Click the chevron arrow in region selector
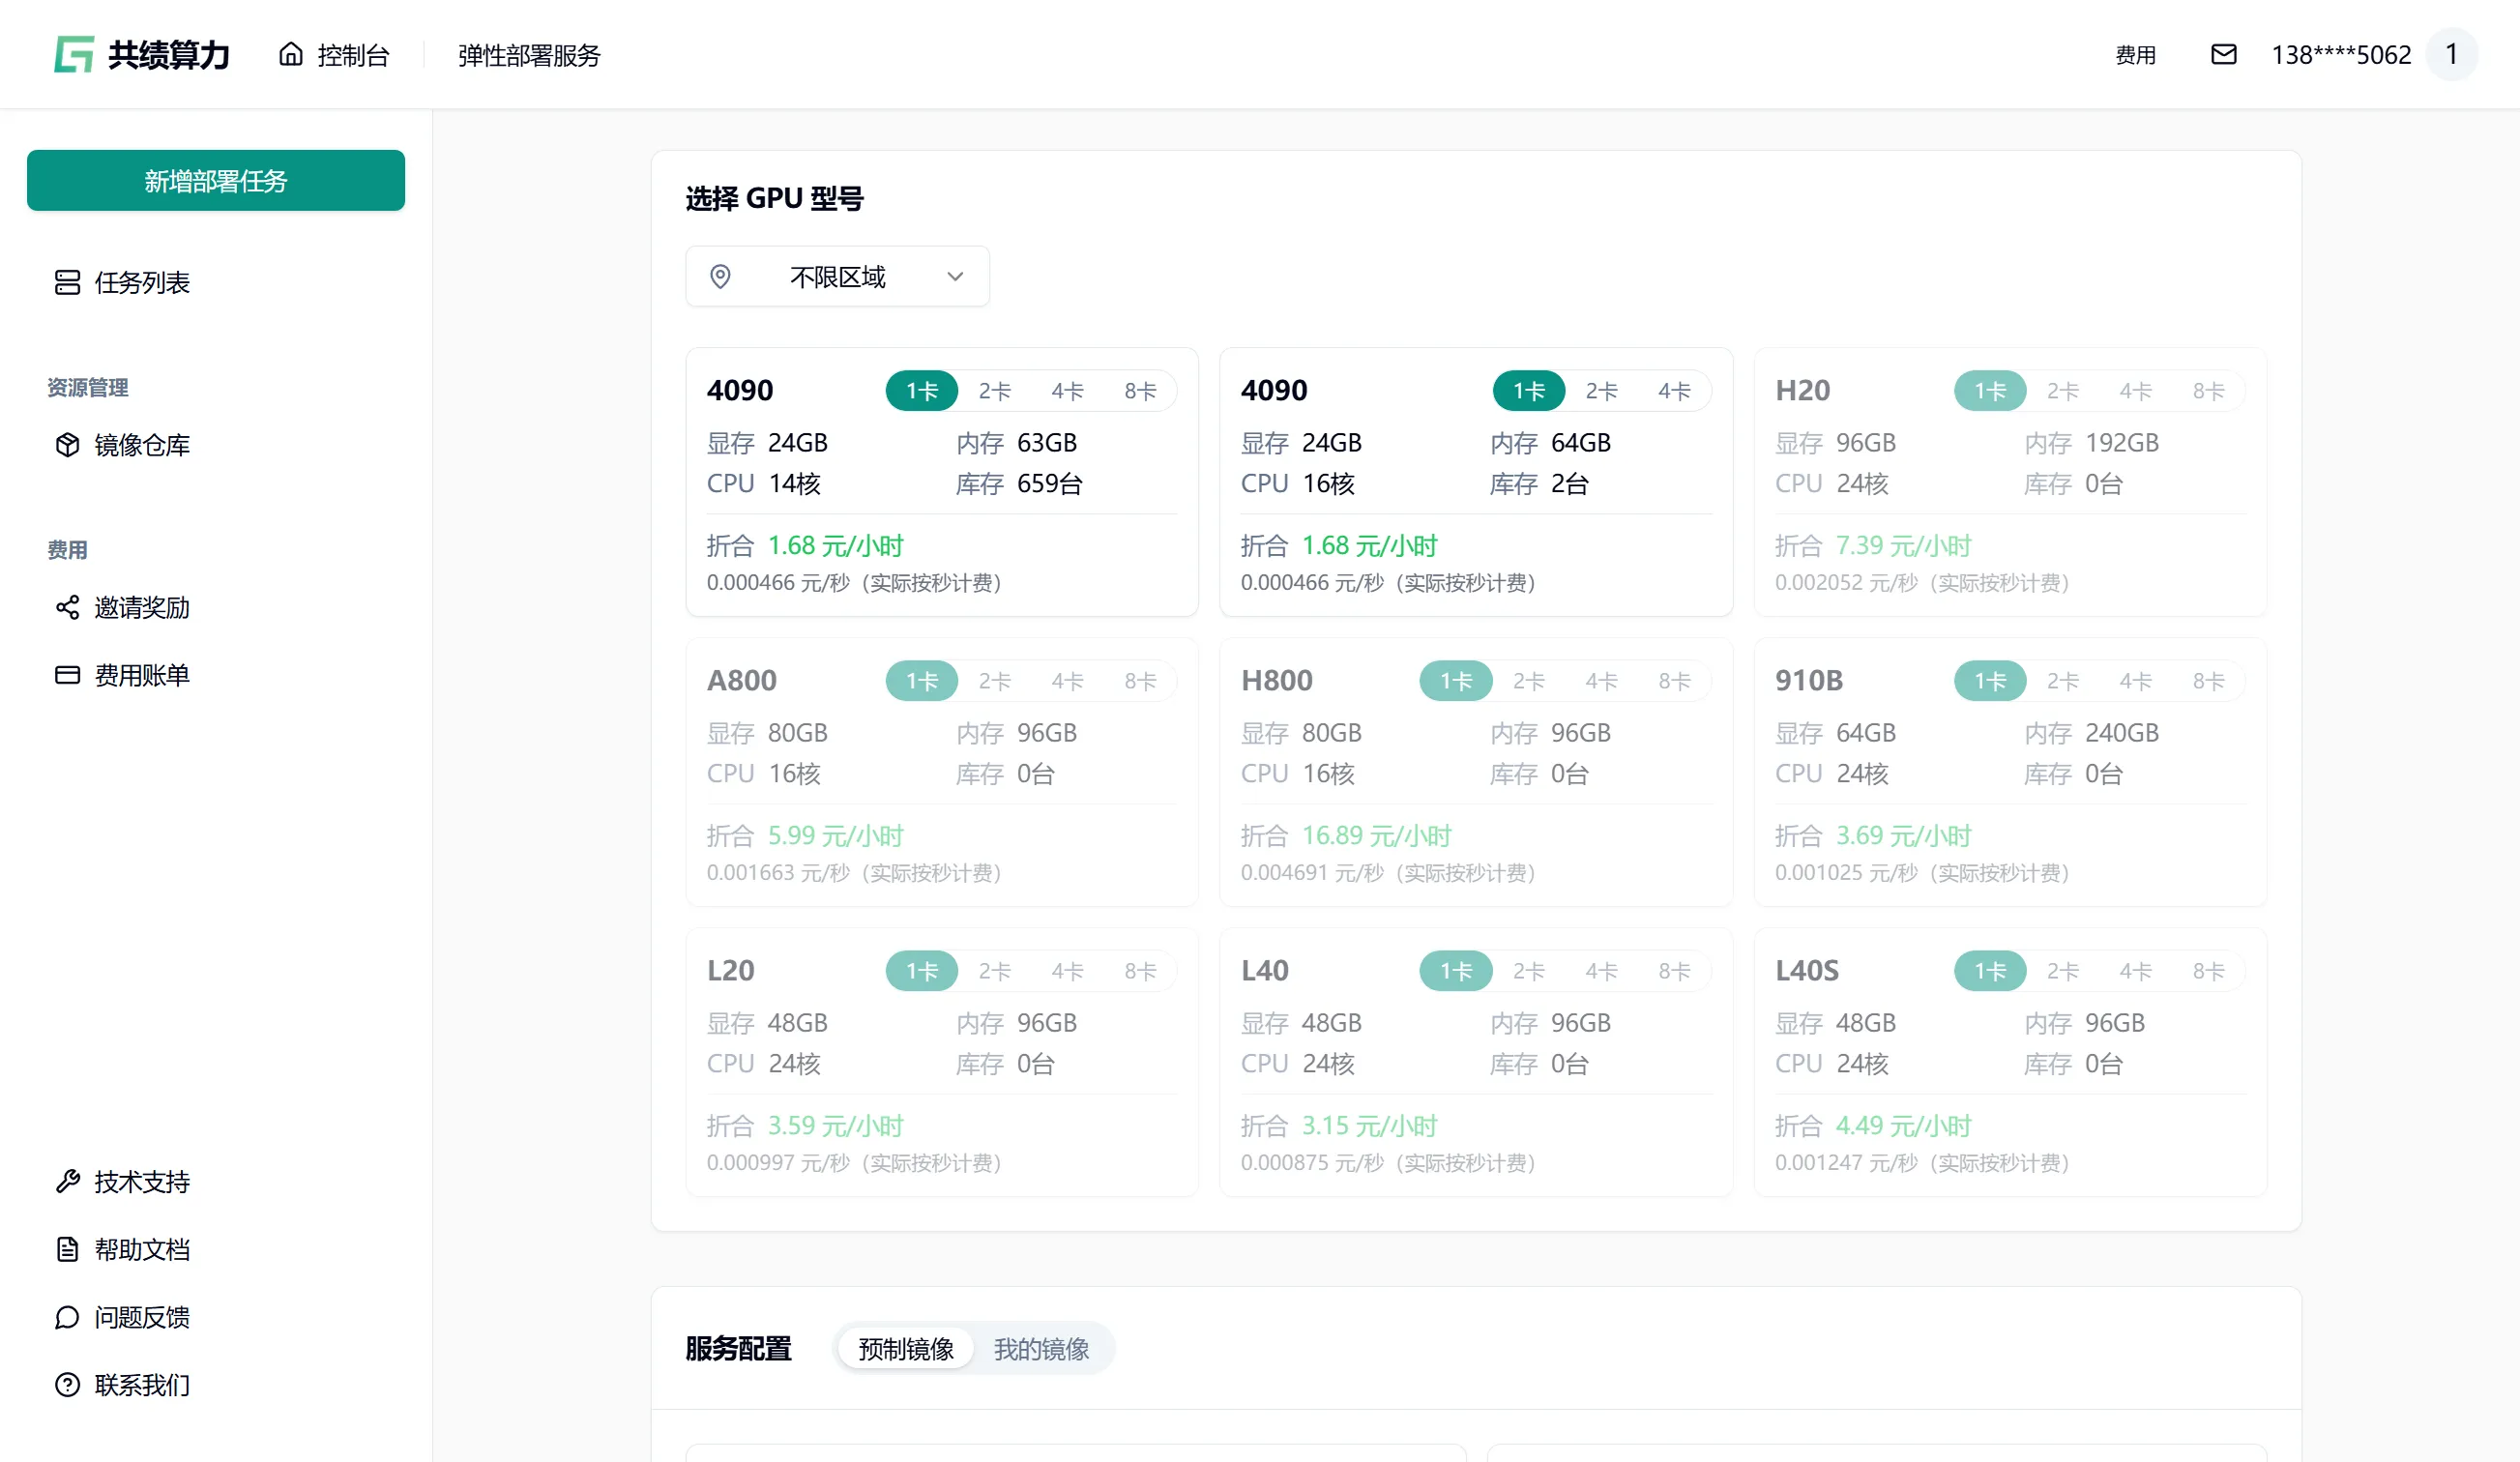Screen dimensions: 2520x1462 point(955,276)
